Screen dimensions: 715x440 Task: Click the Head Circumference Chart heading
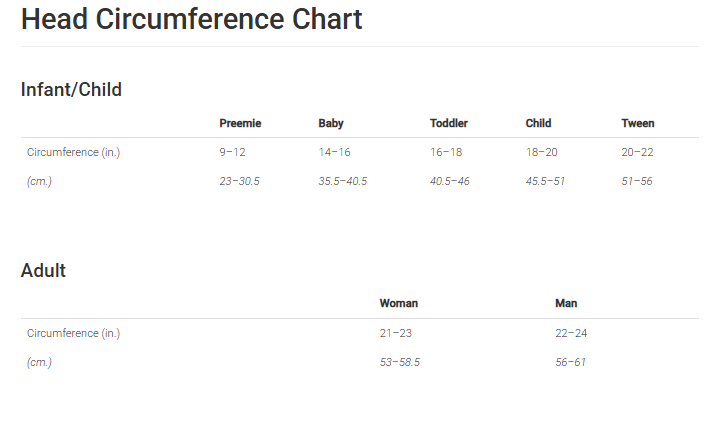[191, 19]
